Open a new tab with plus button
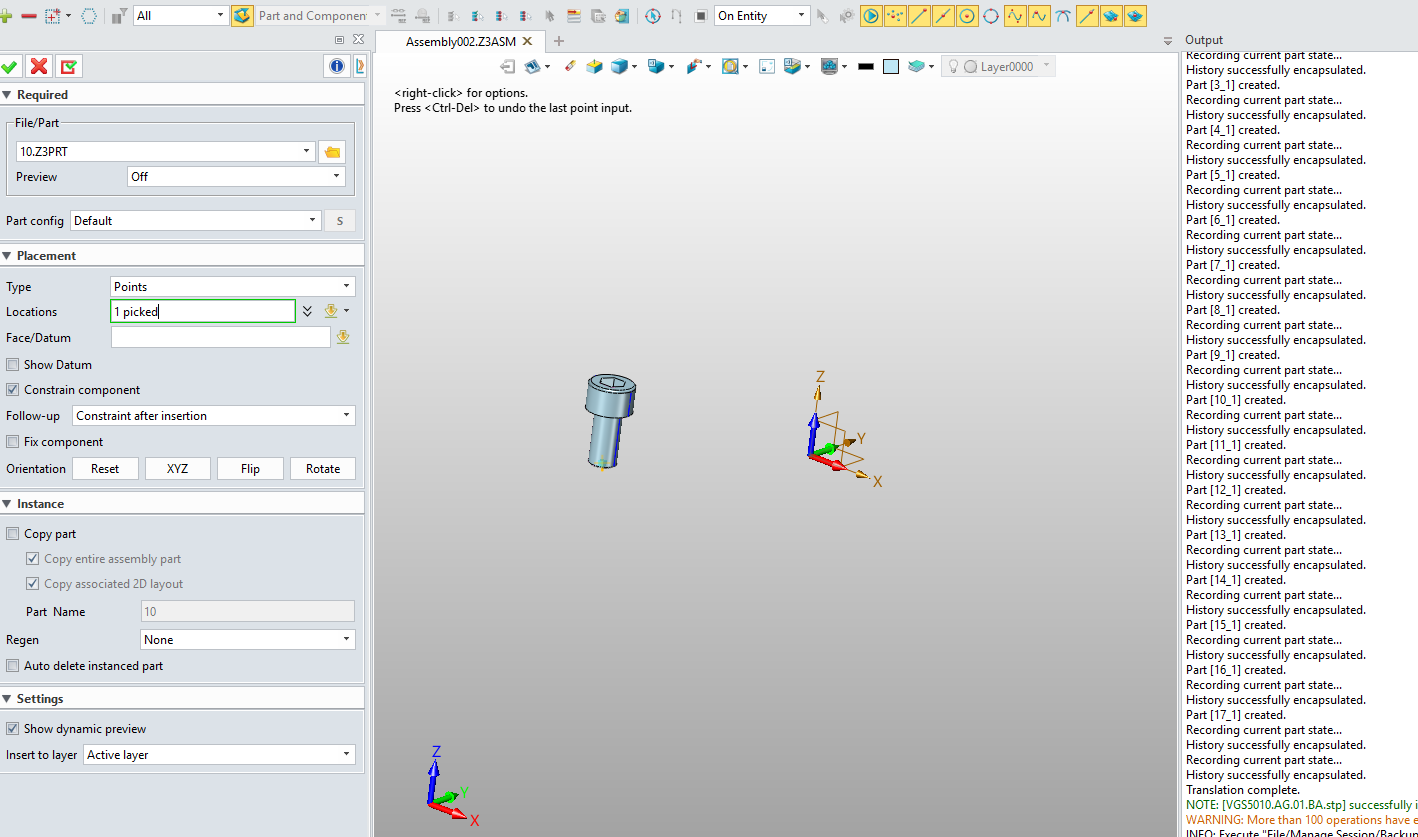The image size is (1418, 837). 559,41
